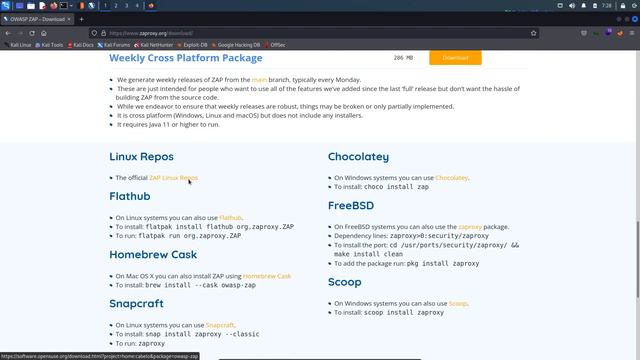Screen dimensions: 640x360
Task: Open the Kali Docs bookmark
Action: click(80, 45)
